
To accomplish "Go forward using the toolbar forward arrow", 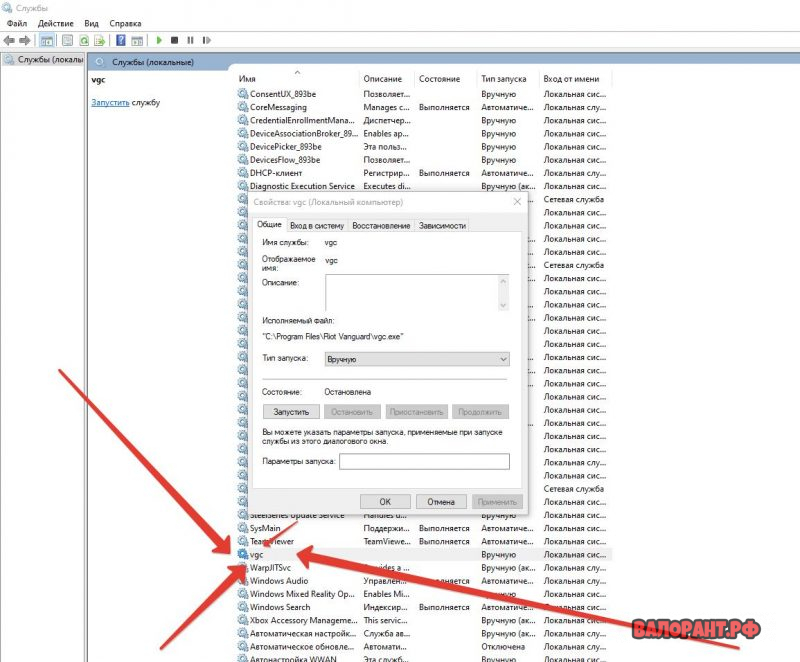I will 24,40.
